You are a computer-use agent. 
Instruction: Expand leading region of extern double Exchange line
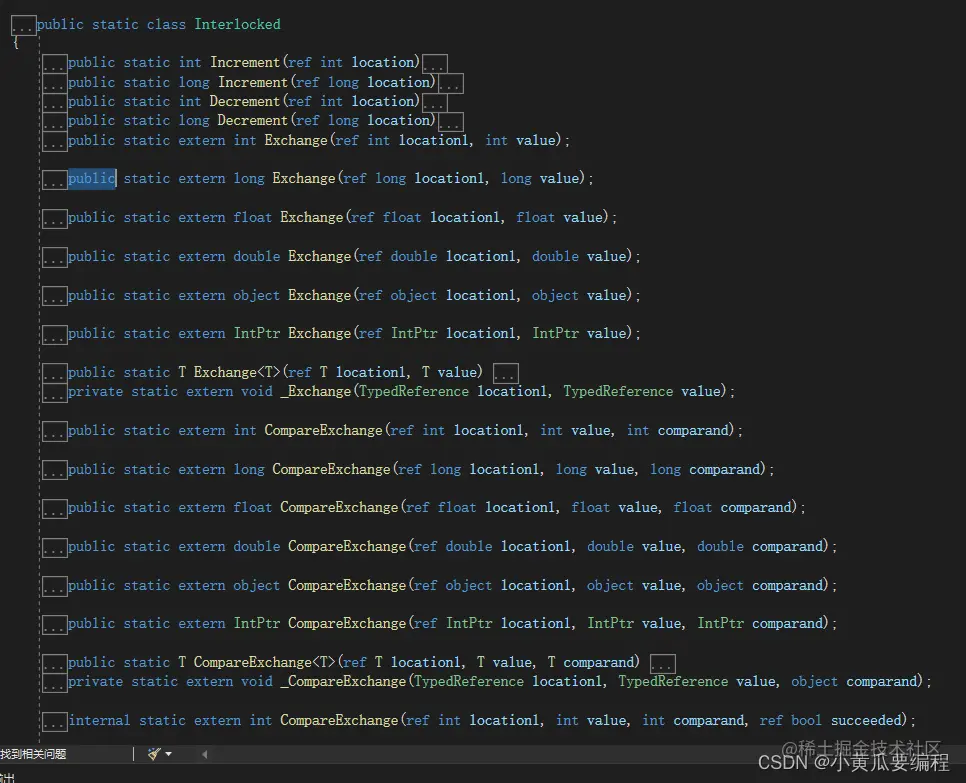[x=54, y=257]
